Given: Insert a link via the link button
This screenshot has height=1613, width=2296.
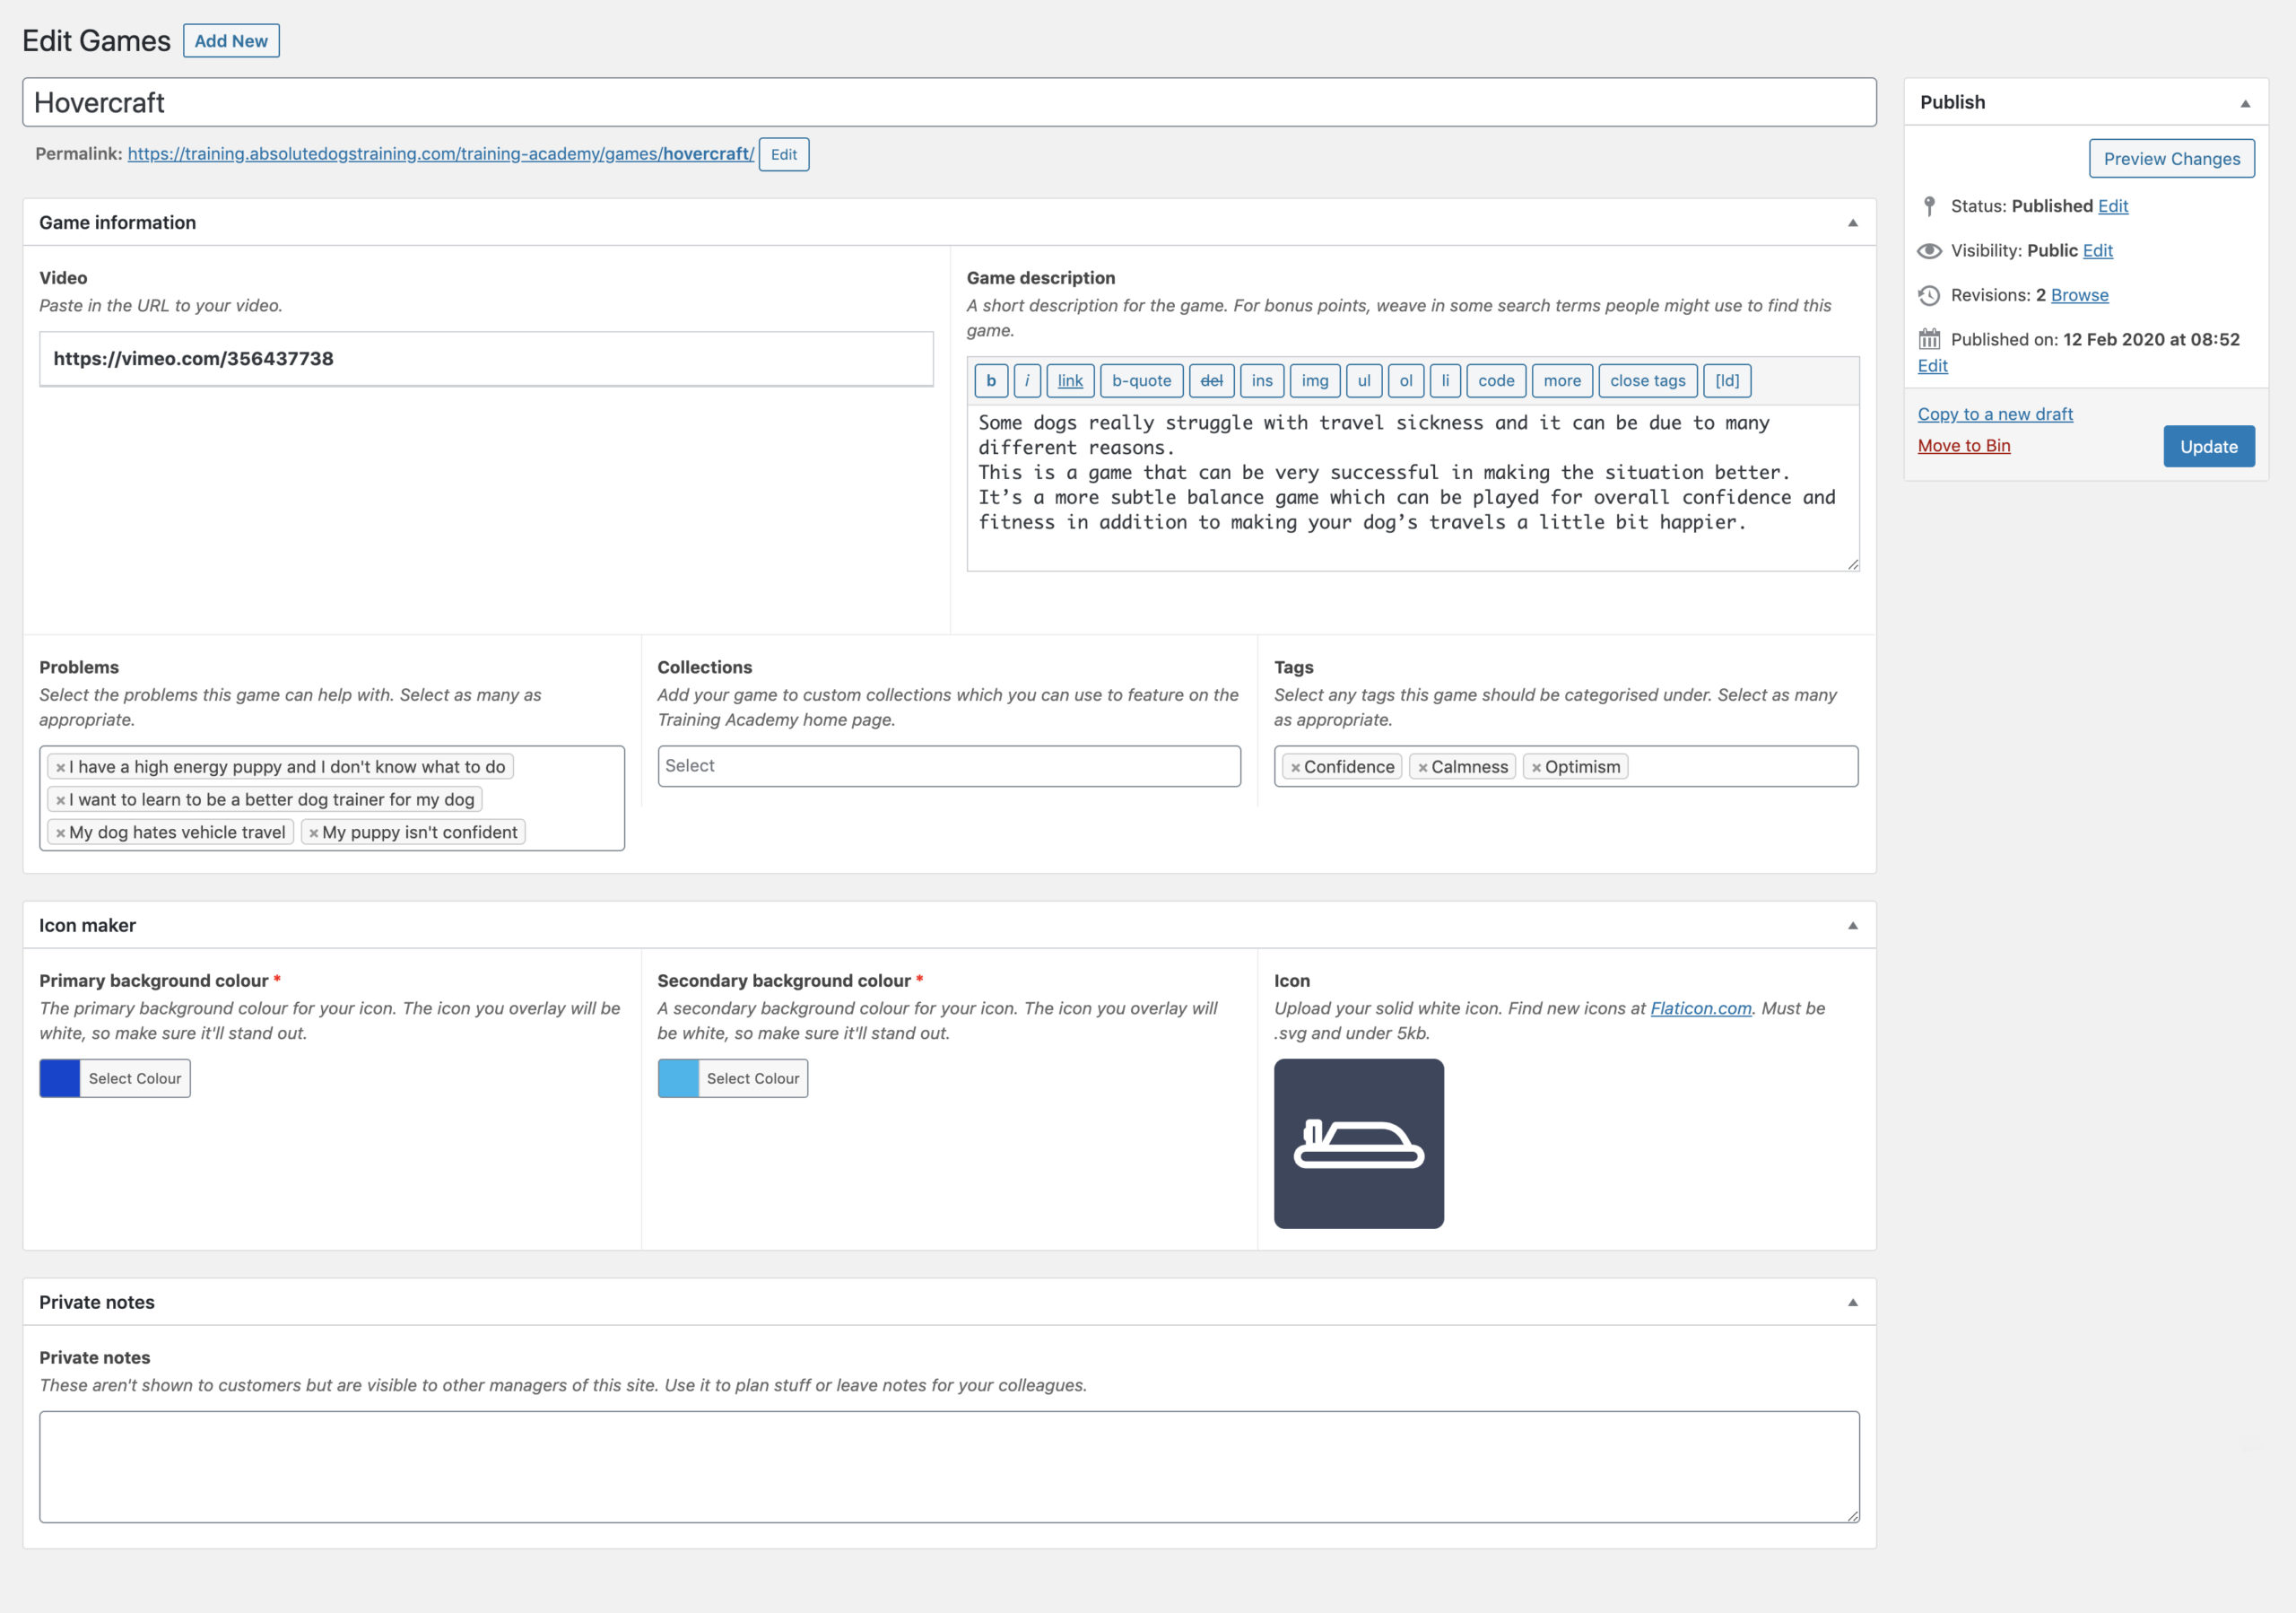Looking at the screenshot, I should click(x=1070, y=381).
